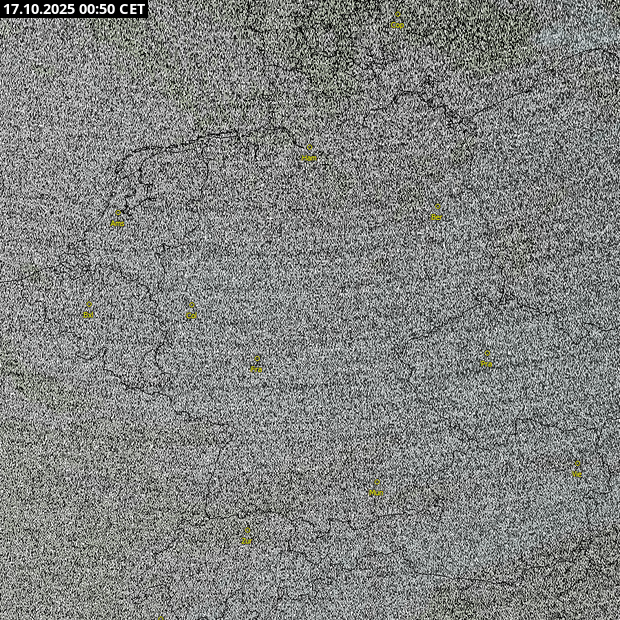Click the Berlin circle marker
This screenshot has height=620, width=620.
(437, 206)
